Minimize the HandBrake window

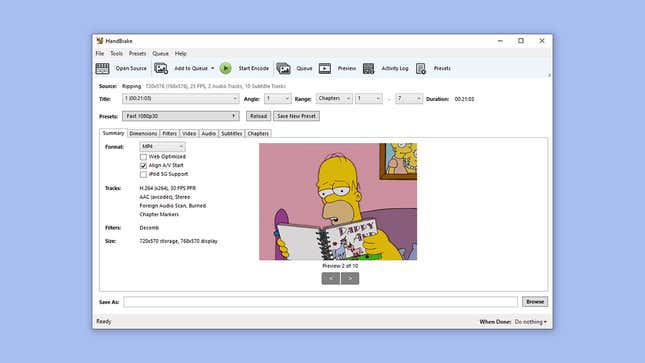coord(500,41)
